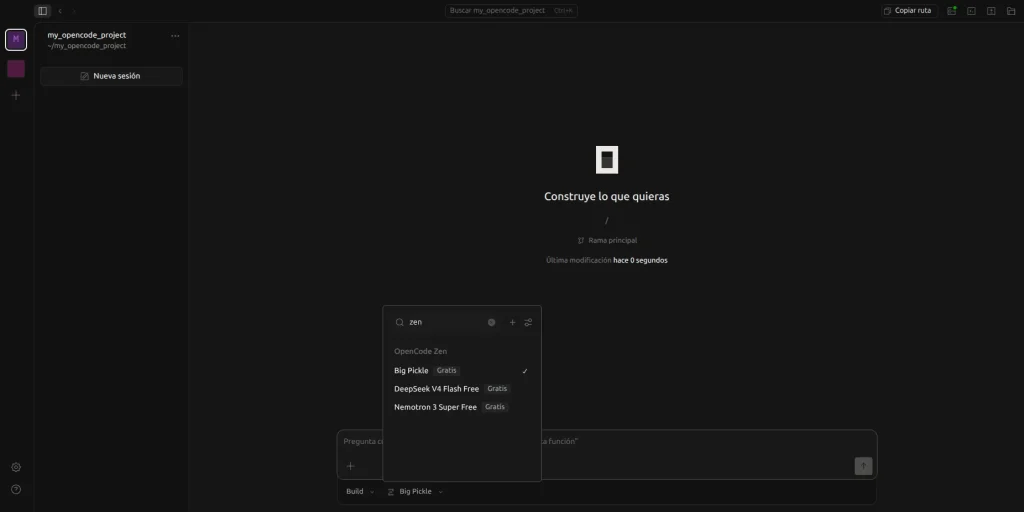Click into the zen model search field
Image resolution: width=1024 pixels, height=512 pixels.
coord(446,322)
